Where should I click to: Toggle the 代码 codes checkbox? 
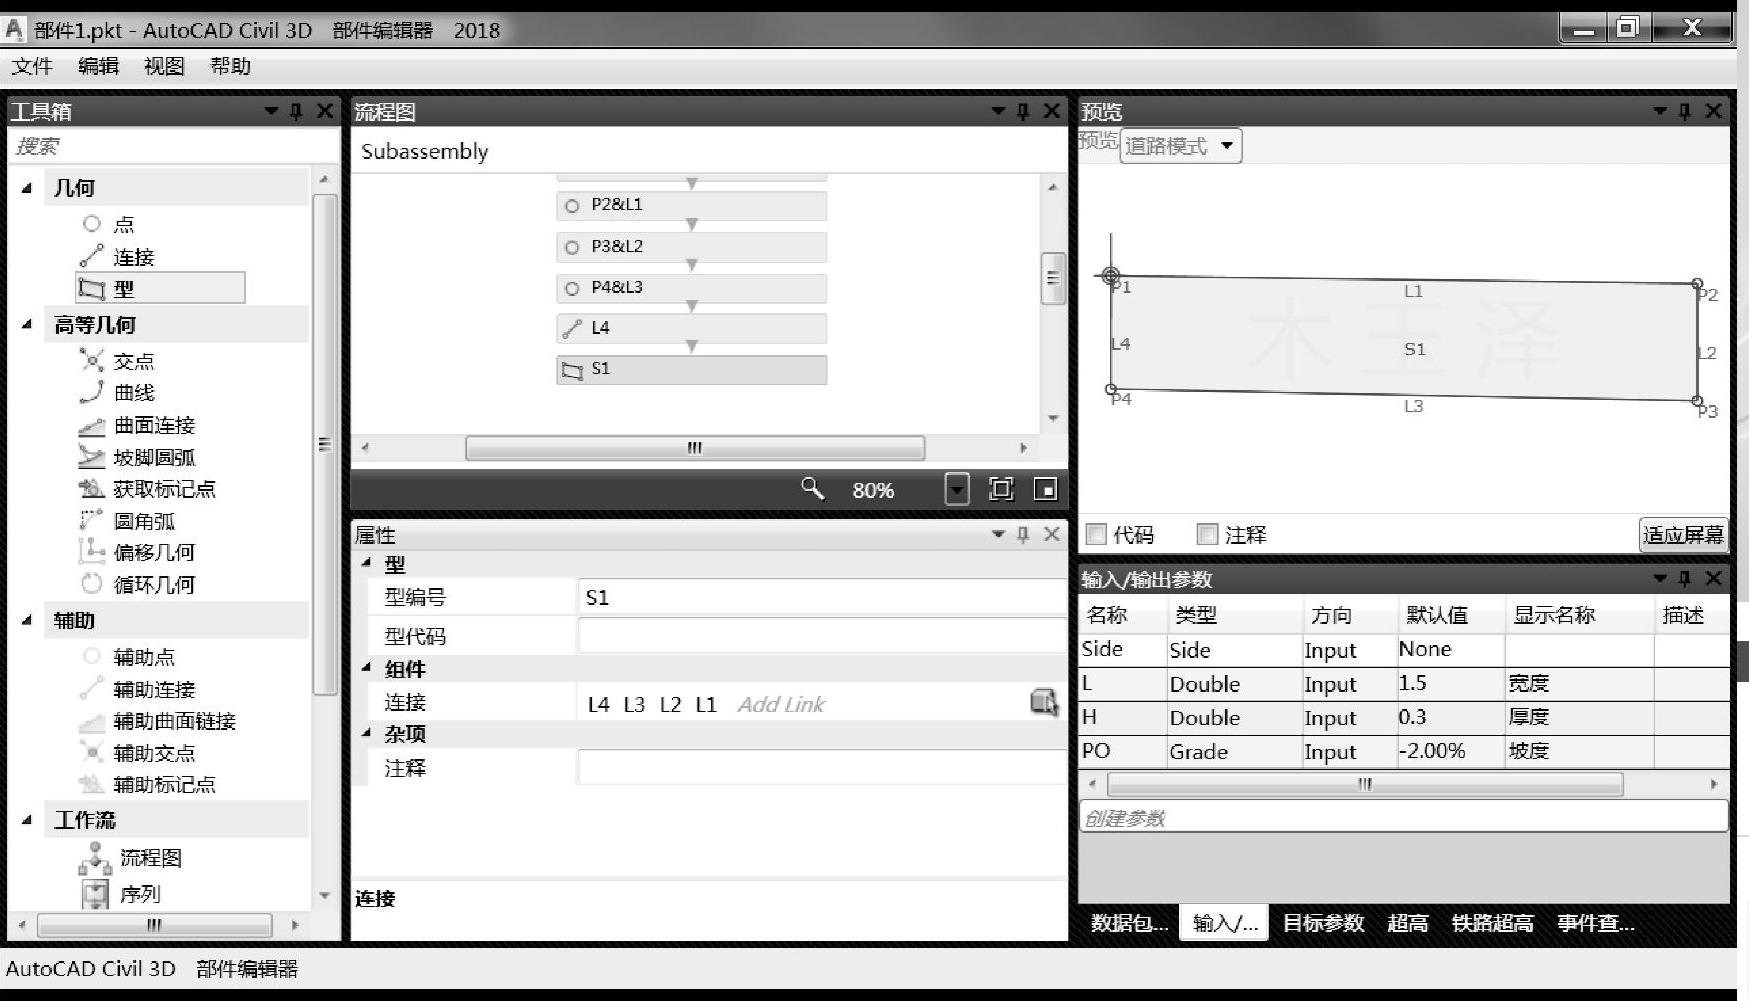coord(1096,534)
